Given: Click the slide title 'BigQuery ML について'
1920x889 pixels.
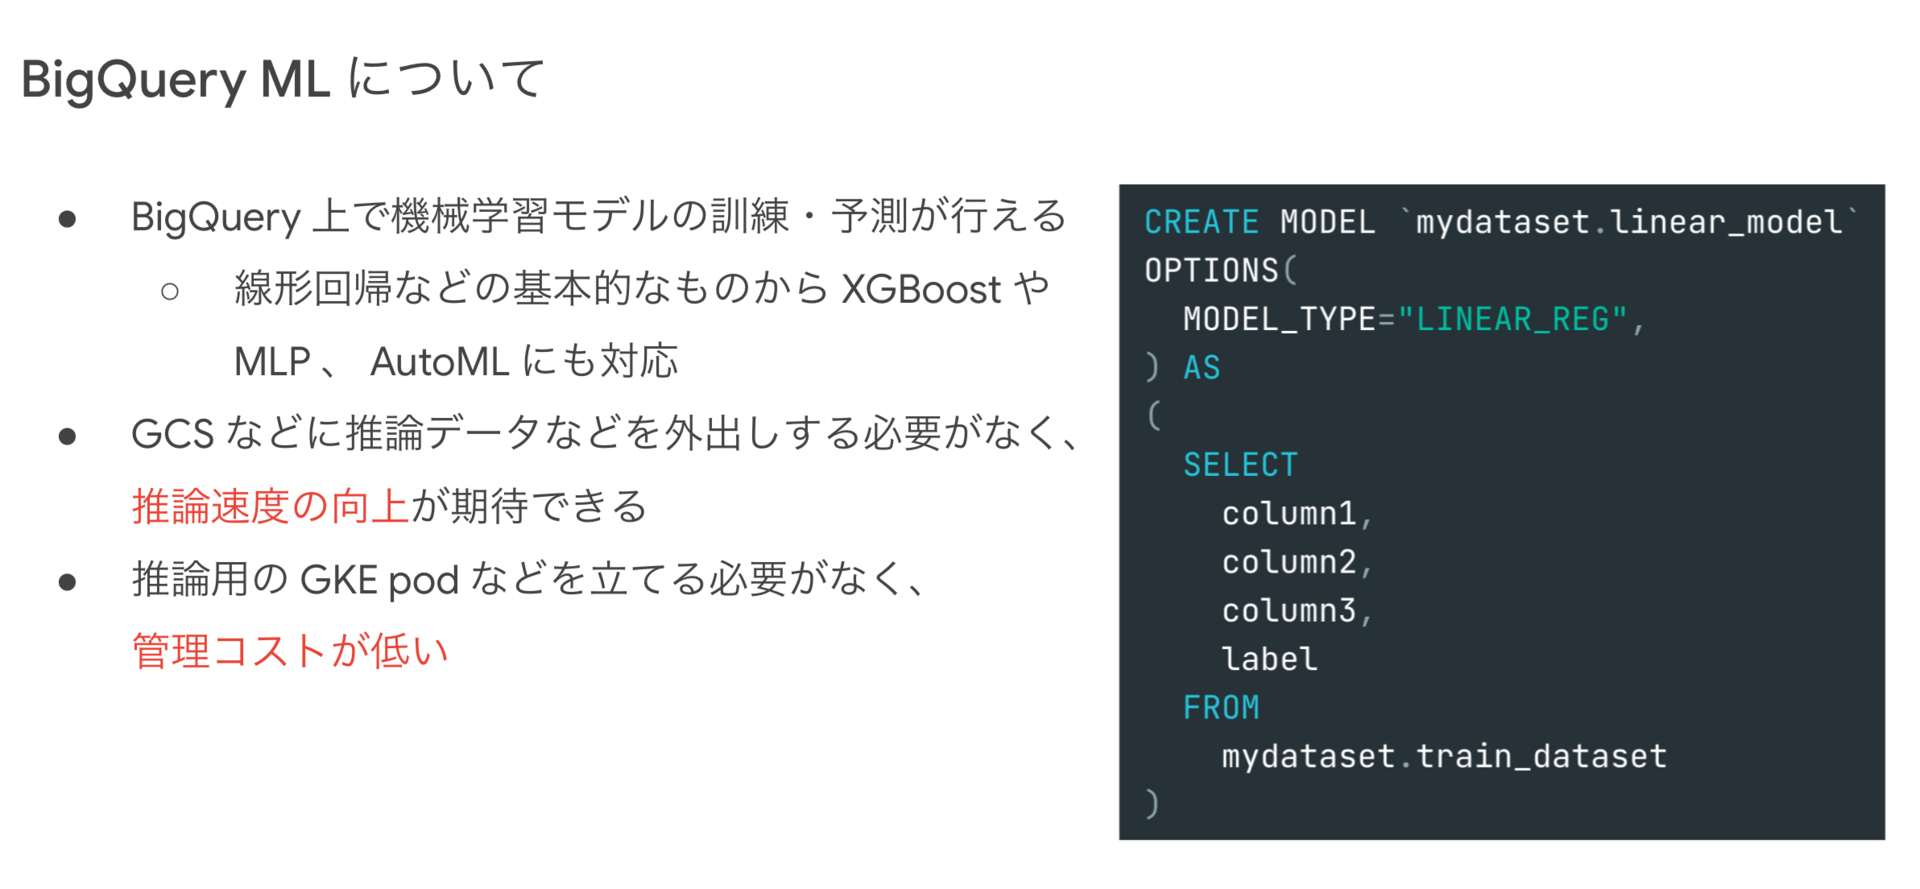Looking at the screenshot, I should 283,78.
